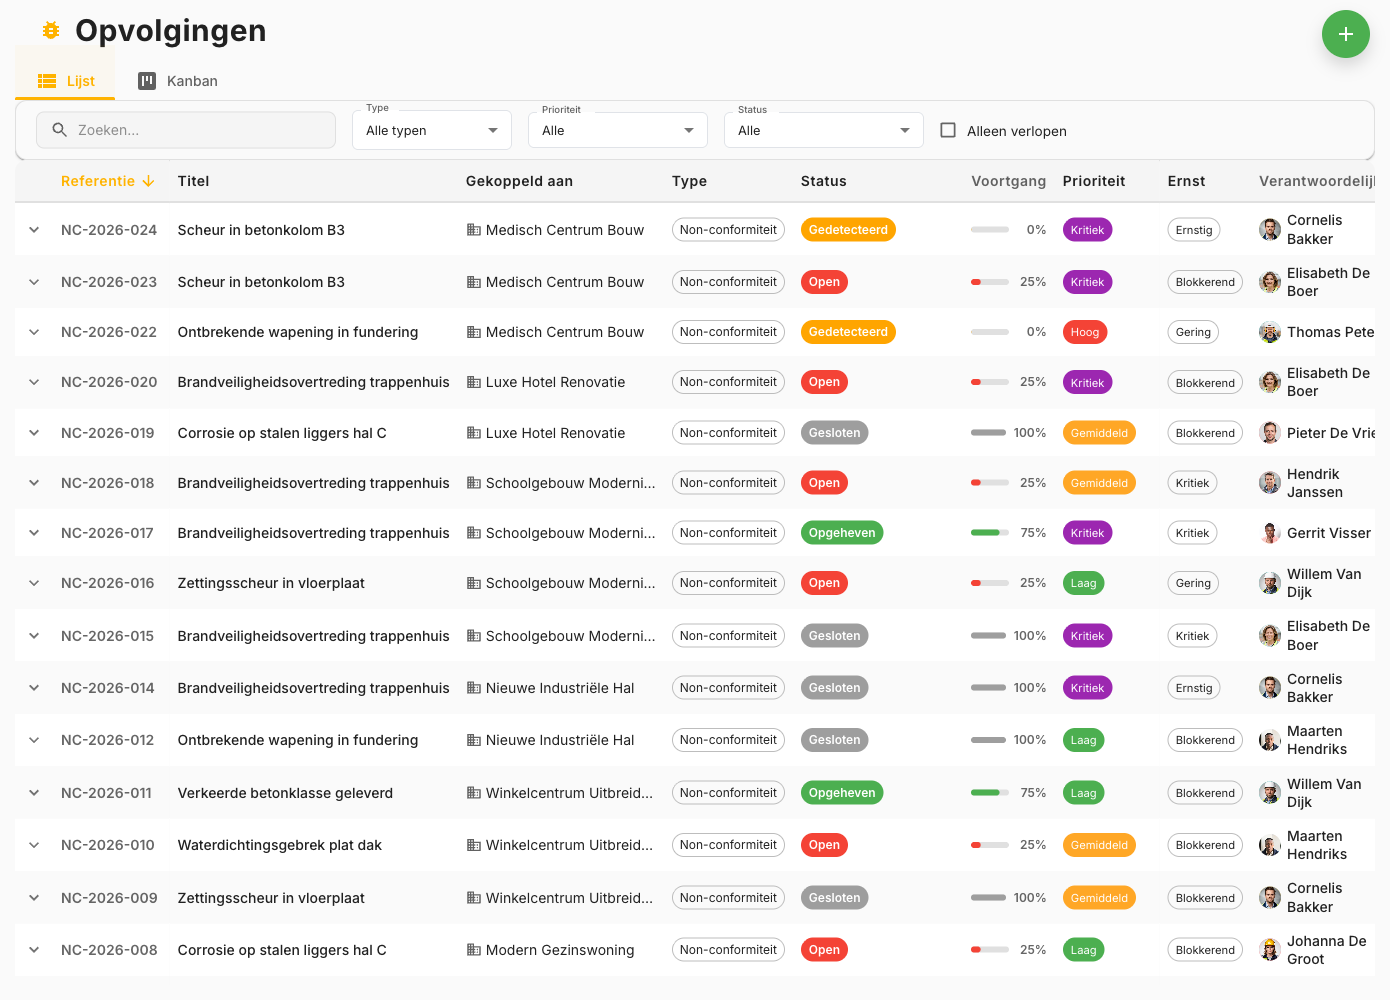The height and width of the screenshot is (1000, 1390).
Task: Expand the NC-2026-024 row details
Action: [34, 229]
